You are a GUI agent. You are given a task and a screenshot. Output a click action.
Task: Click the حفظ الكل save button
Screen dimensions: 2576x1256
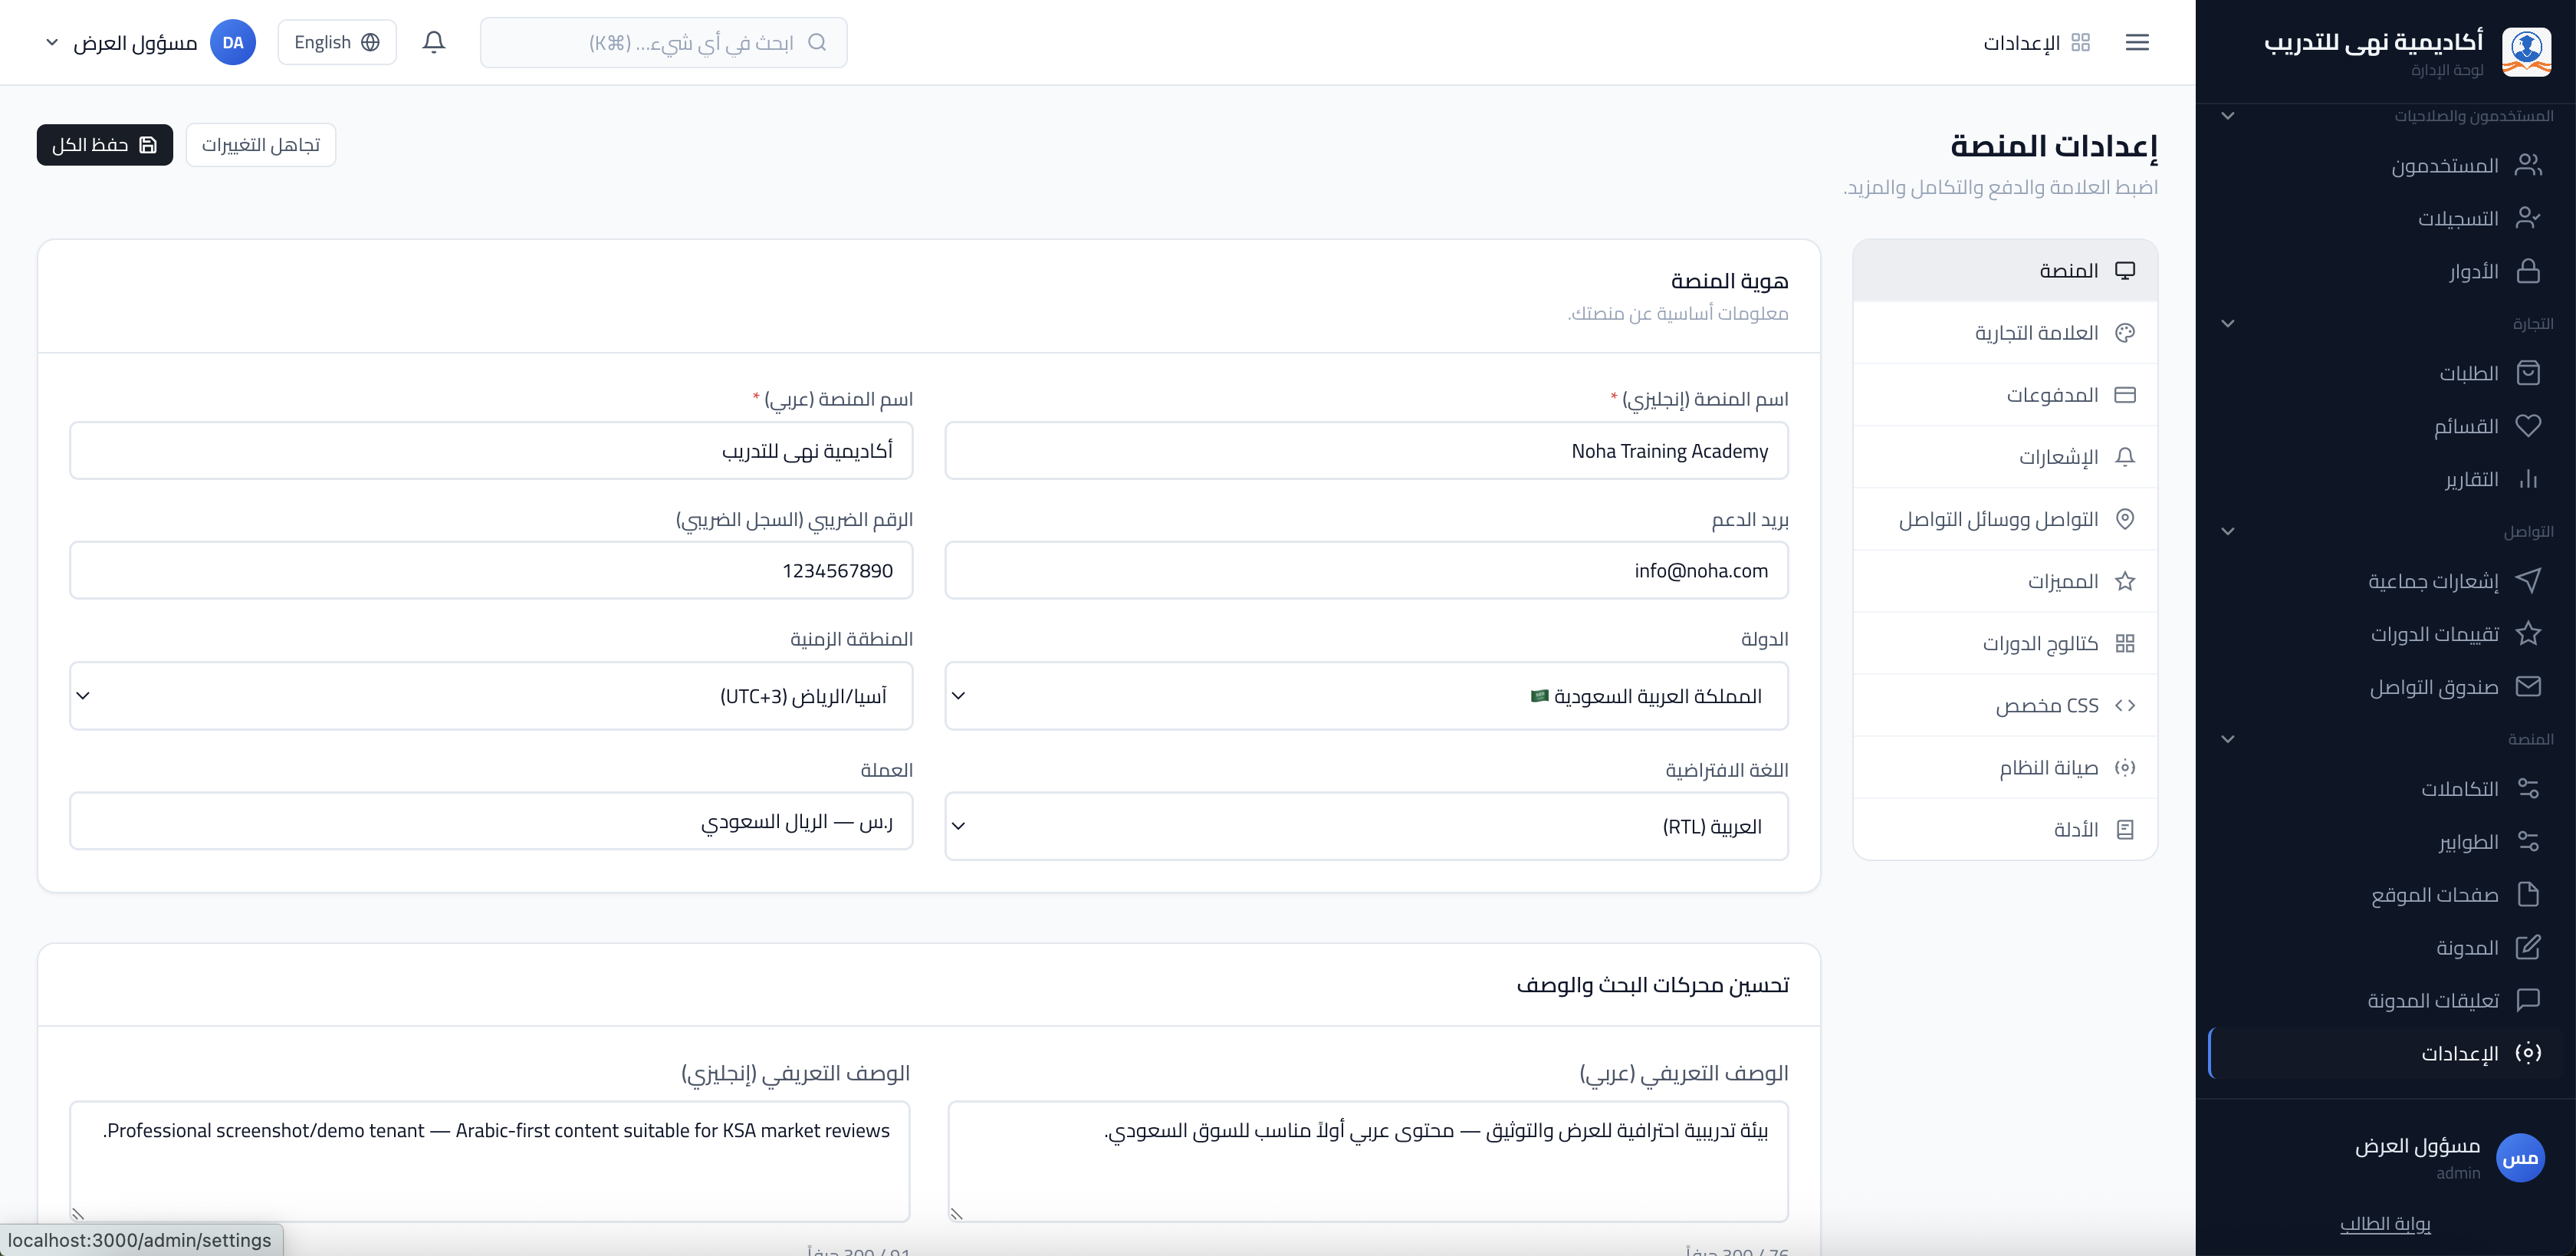105,145
